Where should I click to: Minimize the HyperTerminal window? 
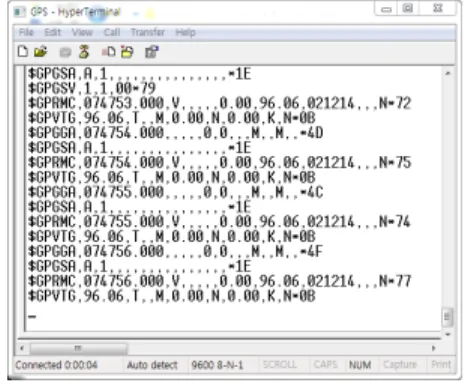click(x=386, y=9)
